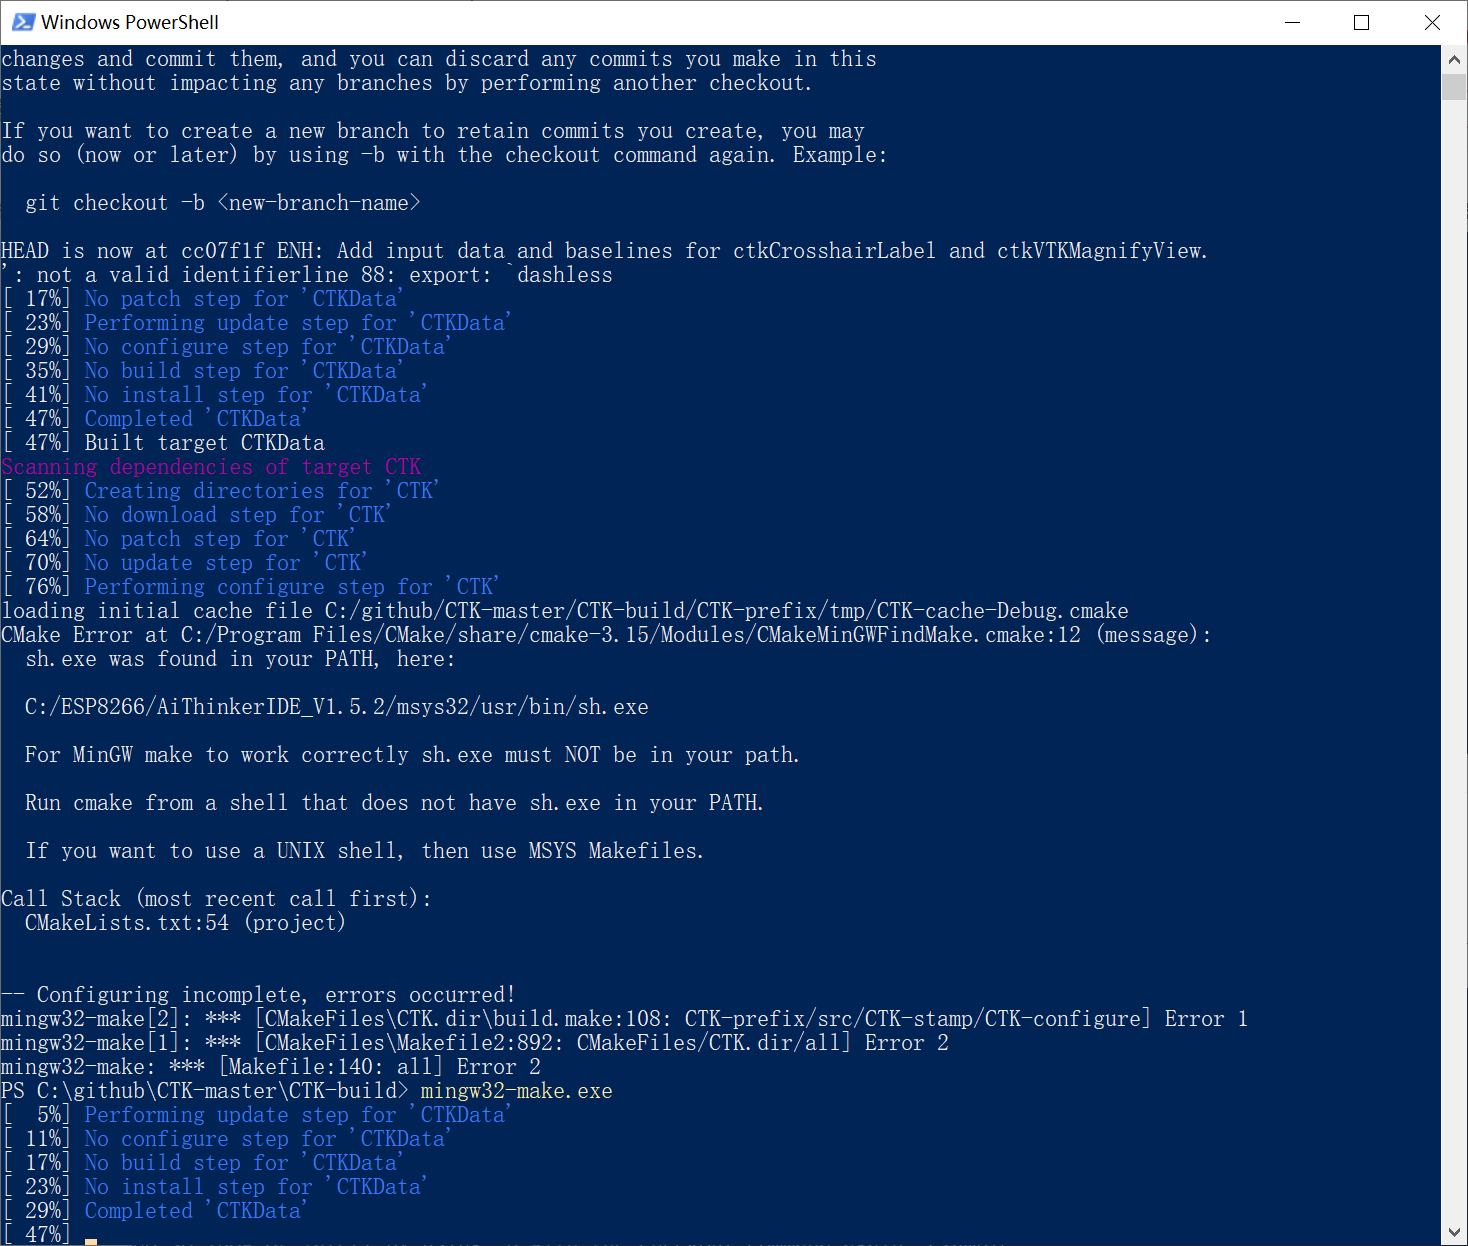Viewport: 1468px width, 1246px height.
Task: Click the Windows PowerShell window title
Action: point(130,22)
